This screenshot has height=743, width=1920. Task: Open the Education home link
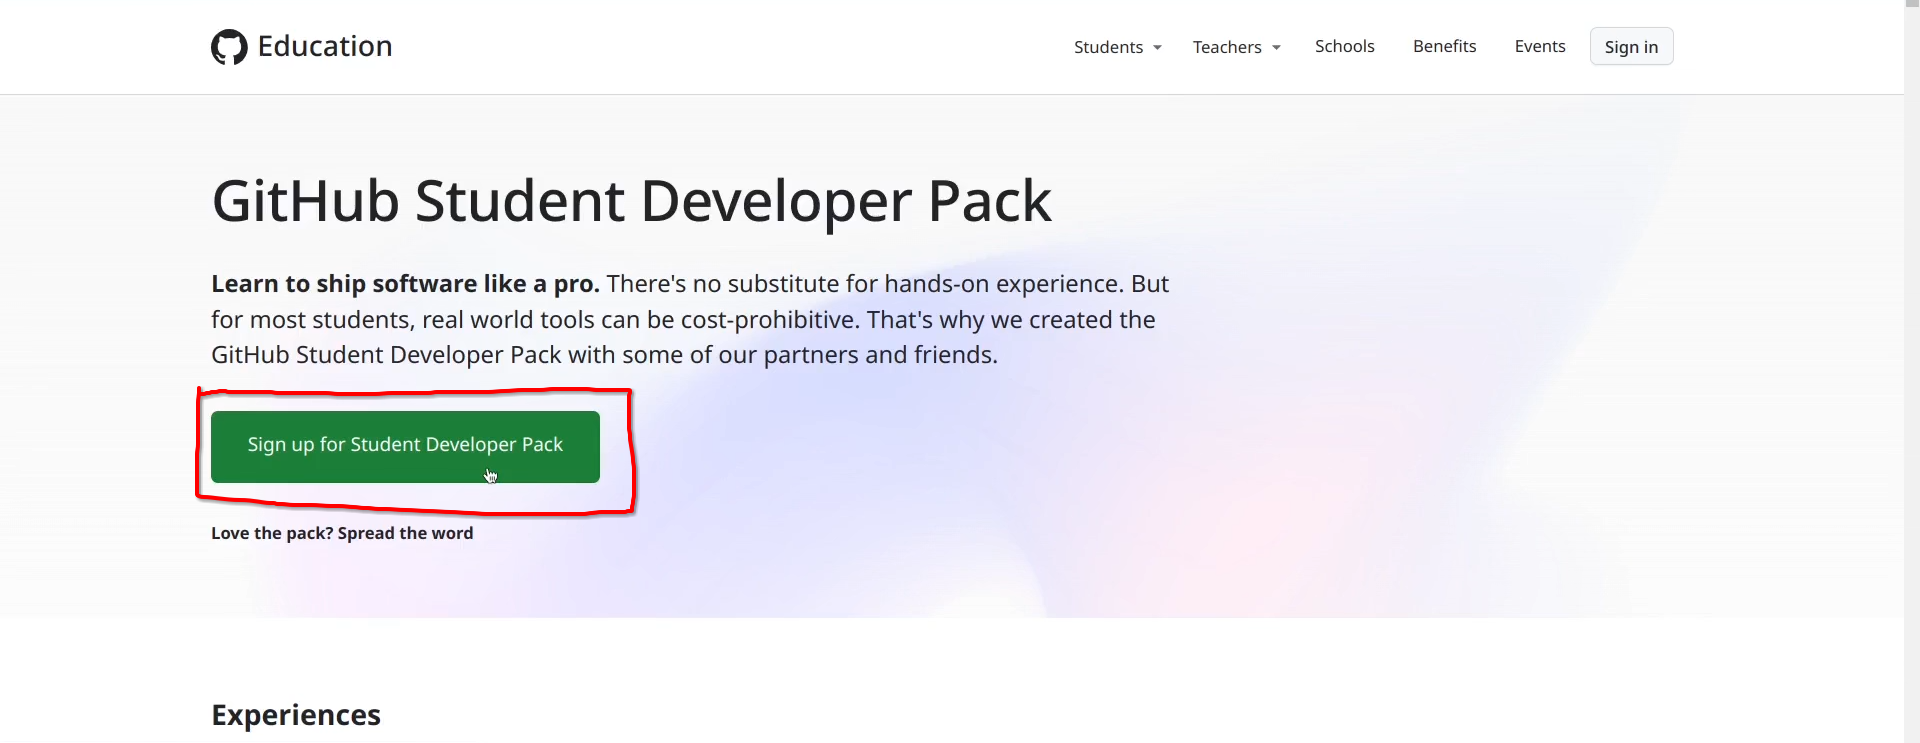pos(324,46)
